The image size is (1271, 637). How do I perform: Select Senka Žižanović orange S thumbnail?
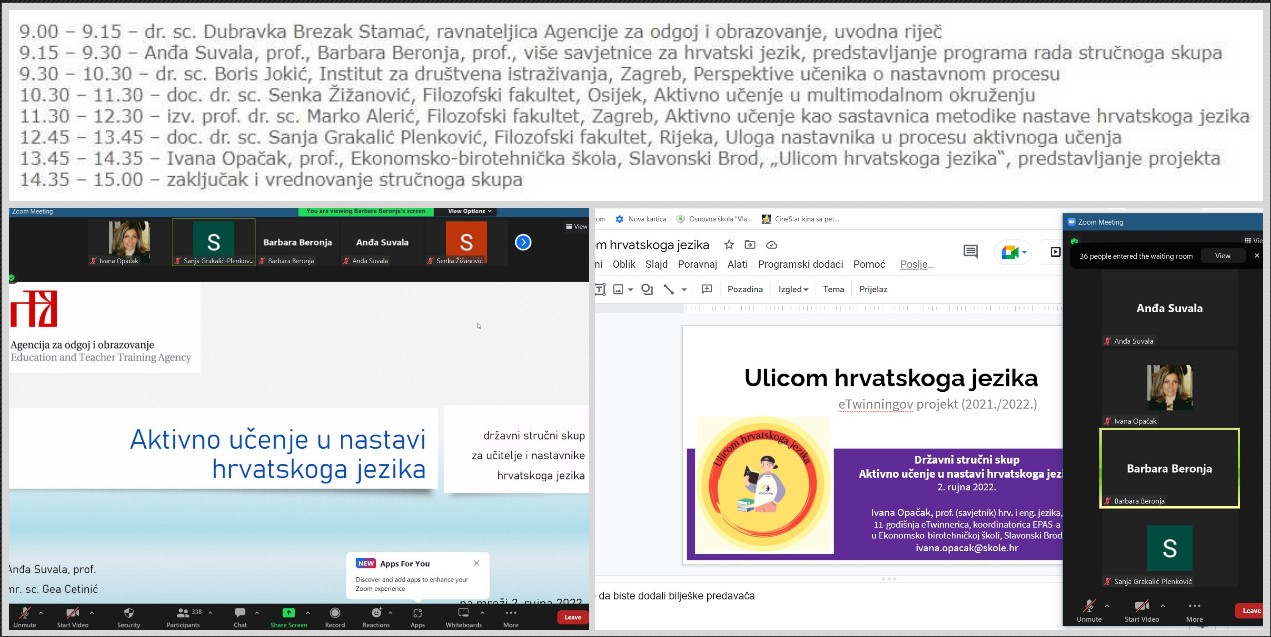466,242
